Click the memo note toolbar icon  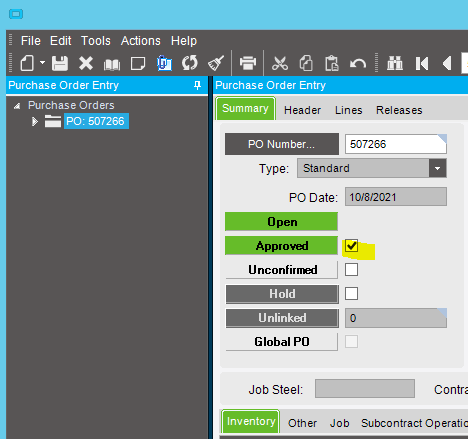point(138,63)
